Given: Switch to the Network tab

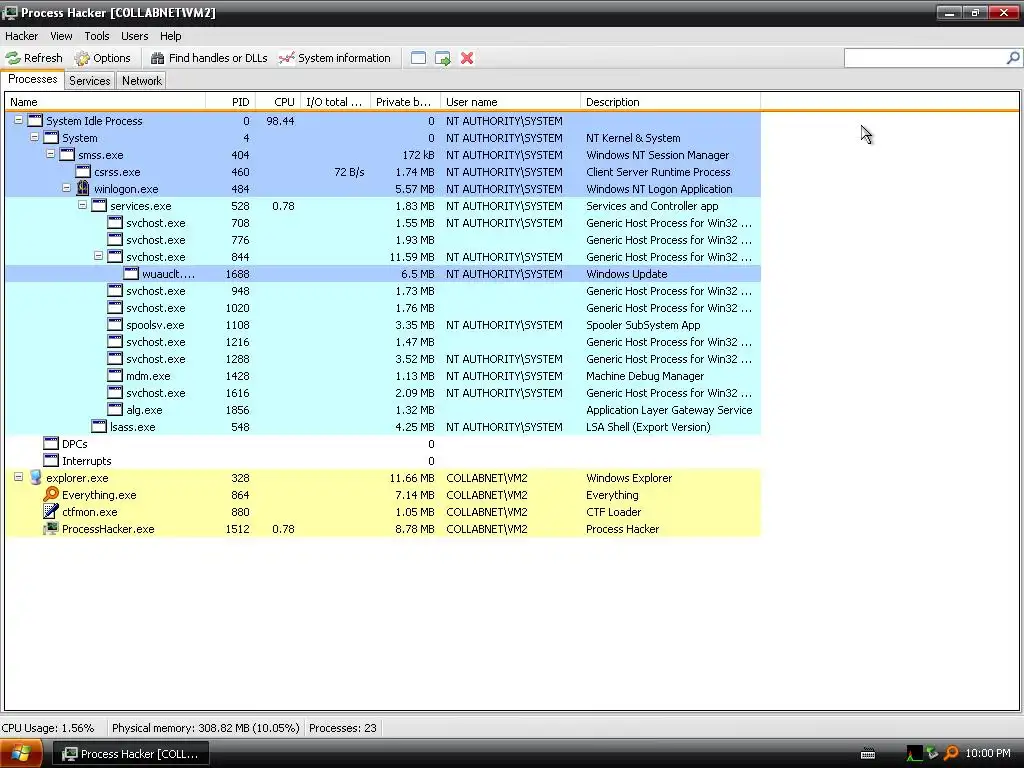Looking at the screenshot, I should coord(142,81).
